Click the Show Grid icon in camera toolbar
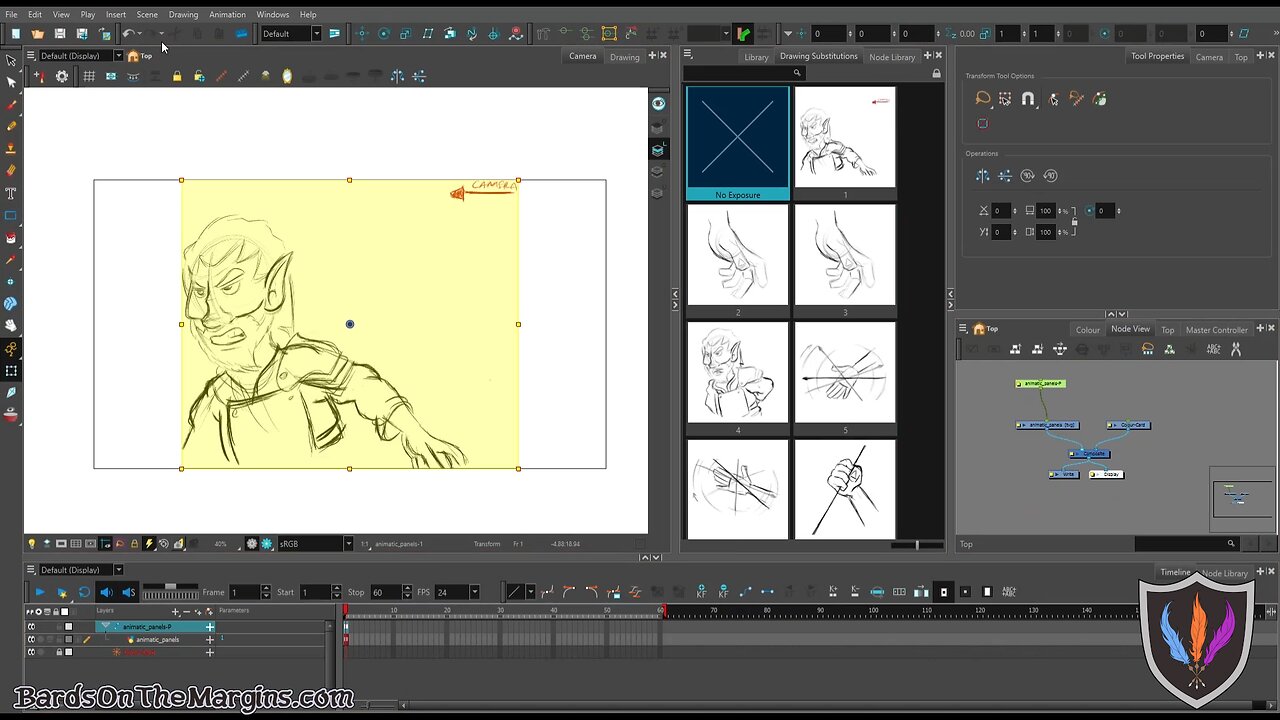Viewport: 1280px width, 720px height. 89,76
